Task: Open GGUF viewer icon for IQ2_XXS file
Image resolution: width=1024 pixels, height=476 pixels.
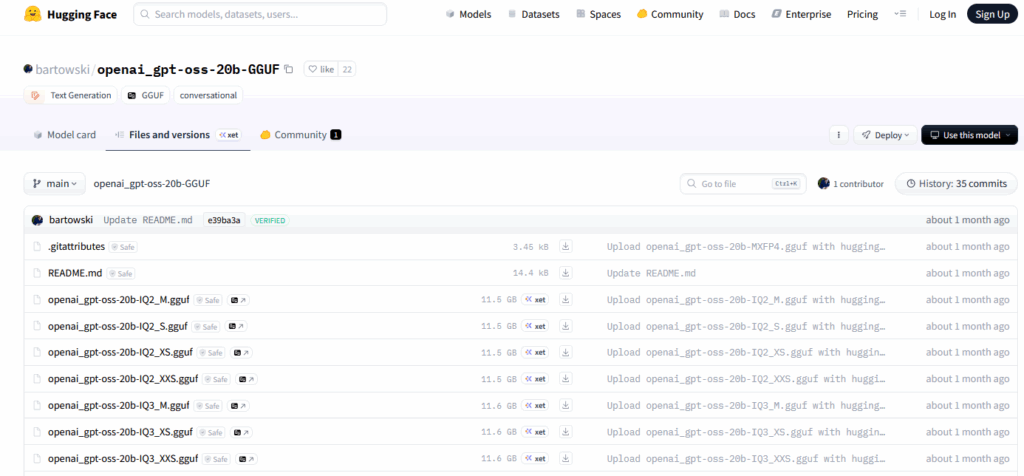Action: (247, 379)
